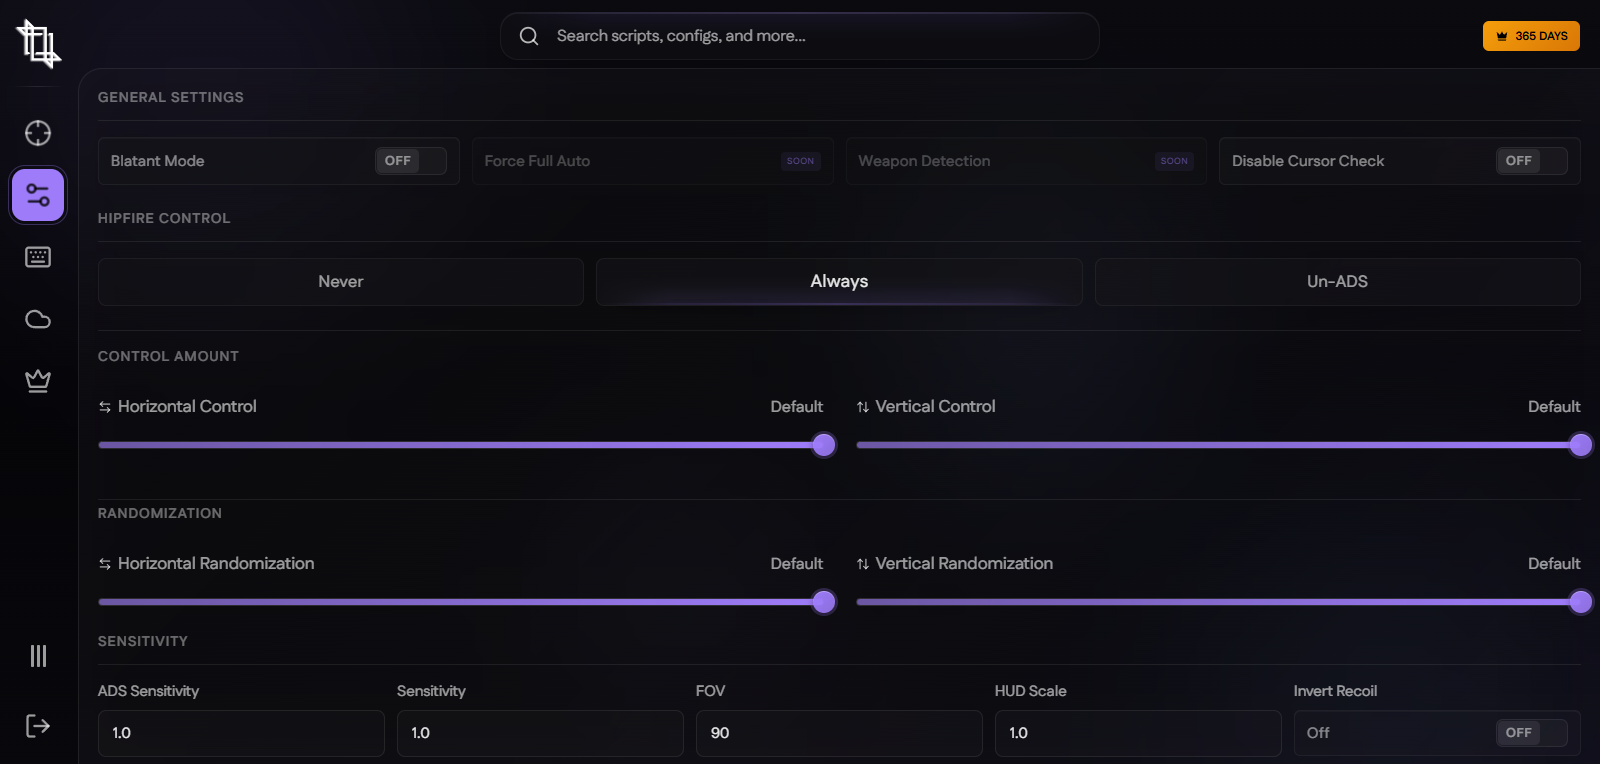The image size is (1600, 764).
Task: Select the sliders settings icon in the sidebar
Action: click(38, 195)
